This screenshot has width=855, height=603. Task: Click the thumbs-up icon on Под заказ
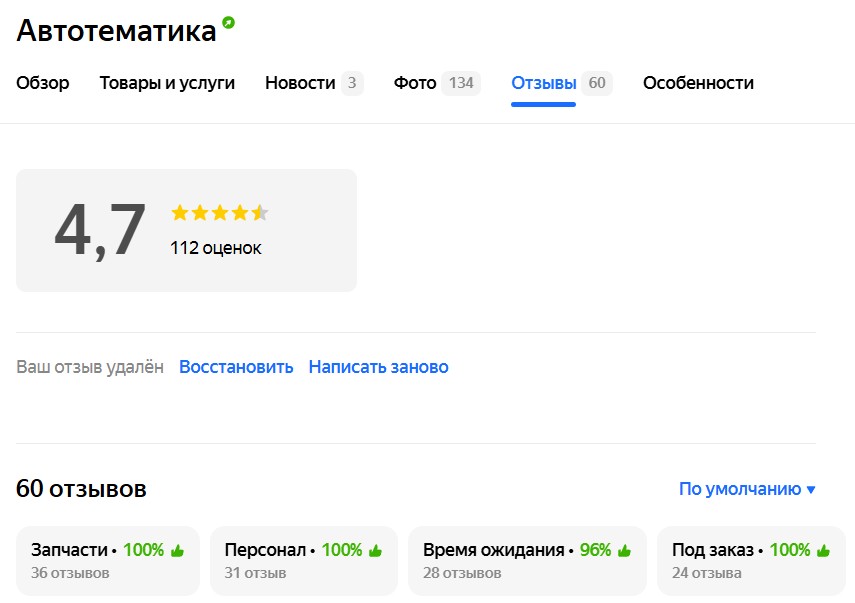coord(824,550)
